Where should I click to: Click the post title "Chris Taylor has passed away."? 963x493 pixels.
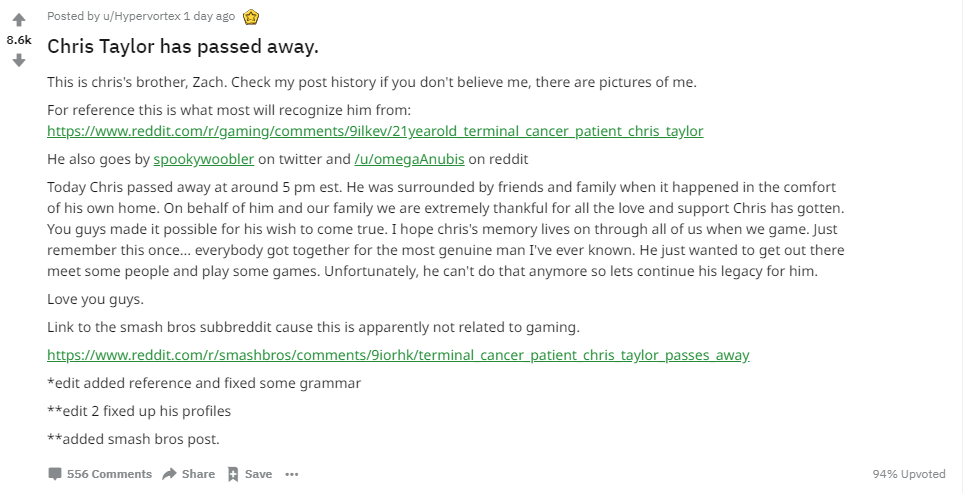(x=183, y=47)
